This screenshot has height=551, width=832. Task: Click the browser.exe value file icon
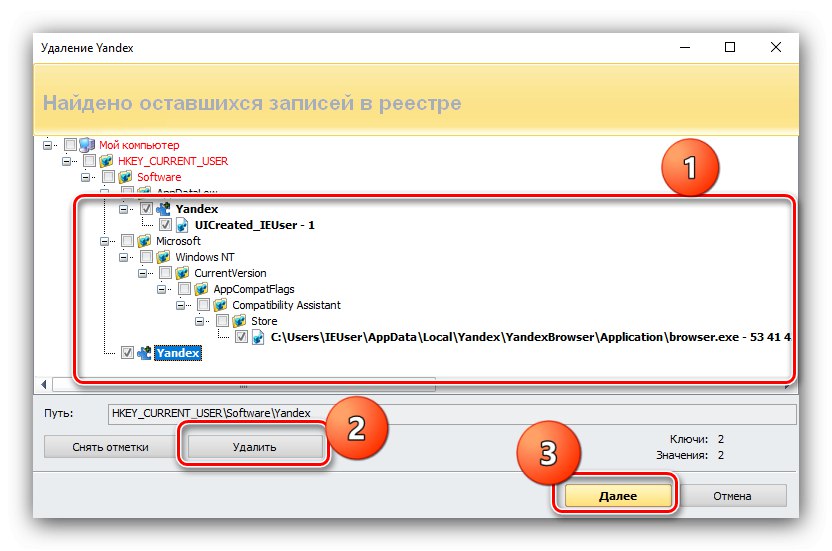click(x=258, y=337)
